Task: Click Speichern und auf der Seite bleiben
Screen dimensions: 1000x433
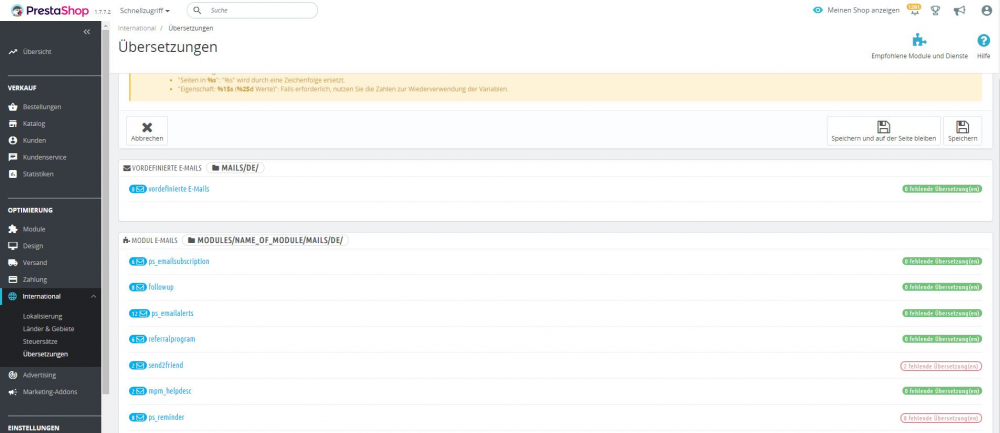Action: tap(883, 131)
